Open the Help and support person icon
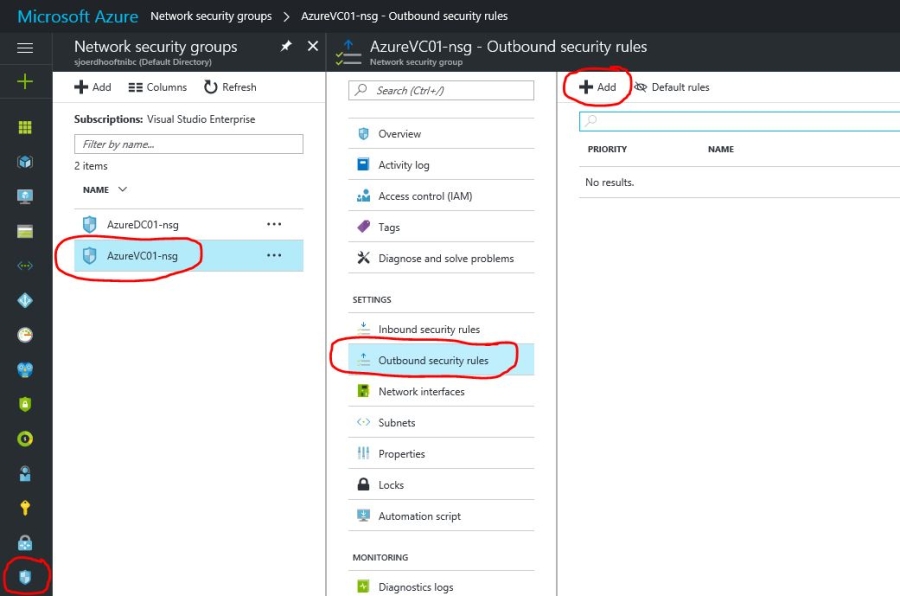 (x=25, y=474)
